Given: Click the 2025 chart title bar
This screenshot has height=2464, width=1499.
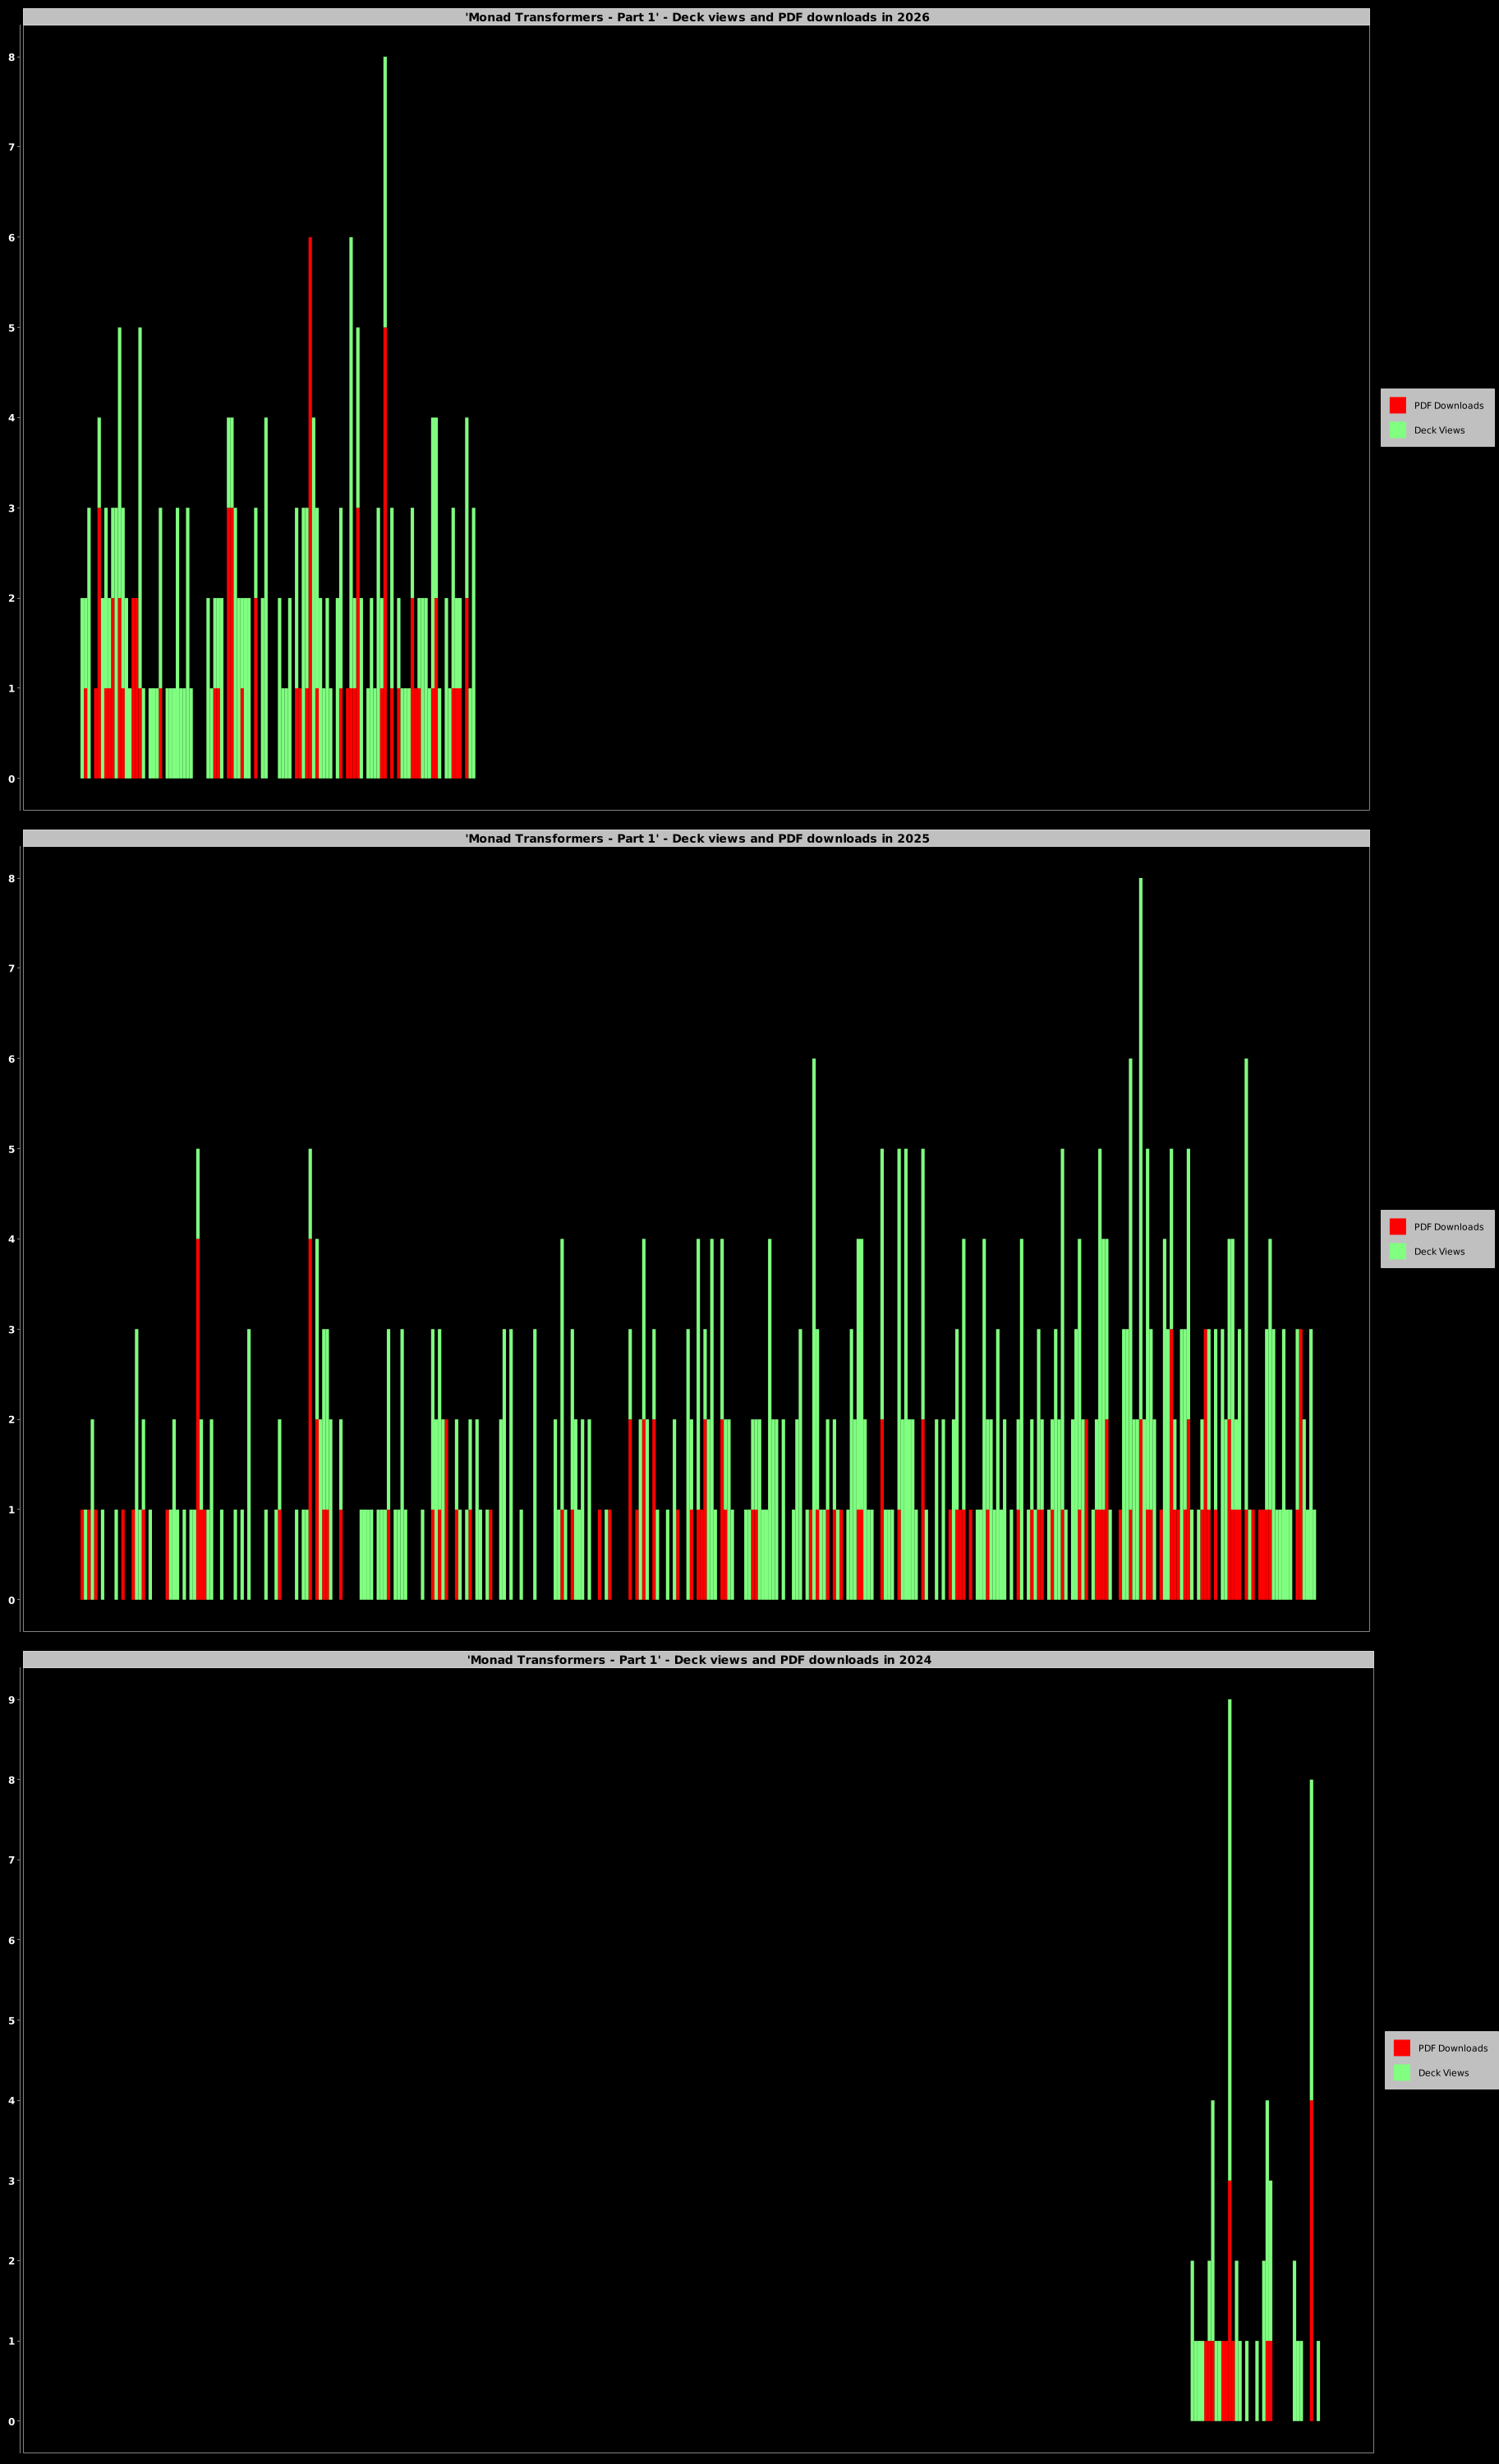Looking at the screenshot, I should tap(696, 838).
